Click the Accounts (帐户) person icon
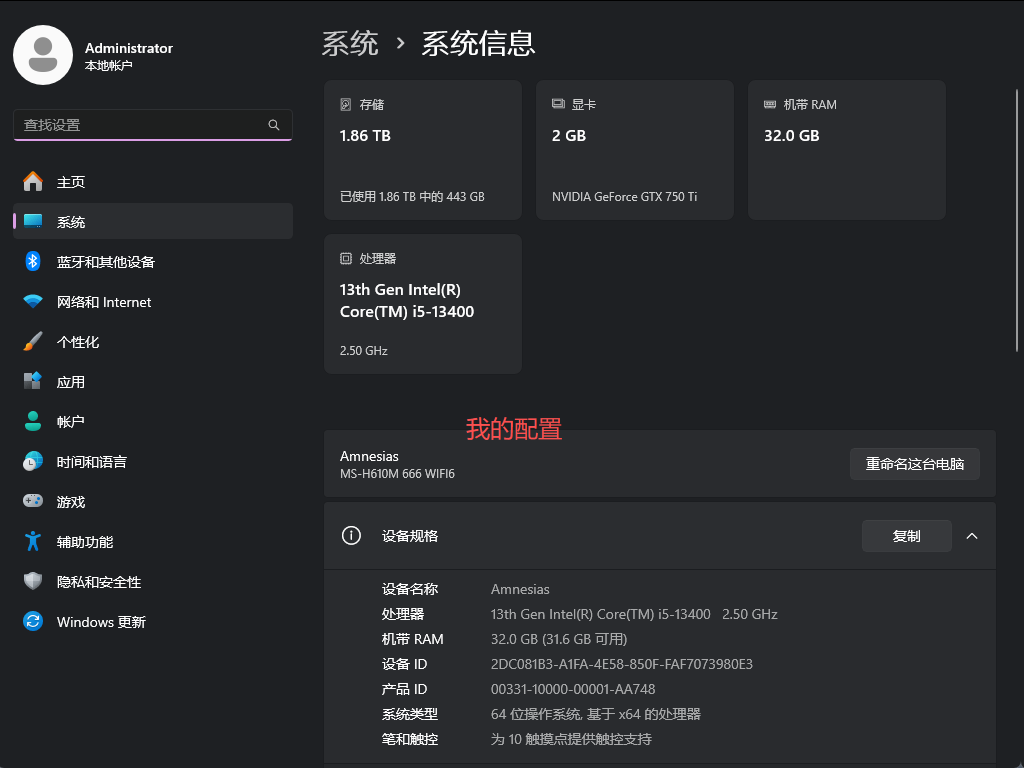 (x=33, y=422)
